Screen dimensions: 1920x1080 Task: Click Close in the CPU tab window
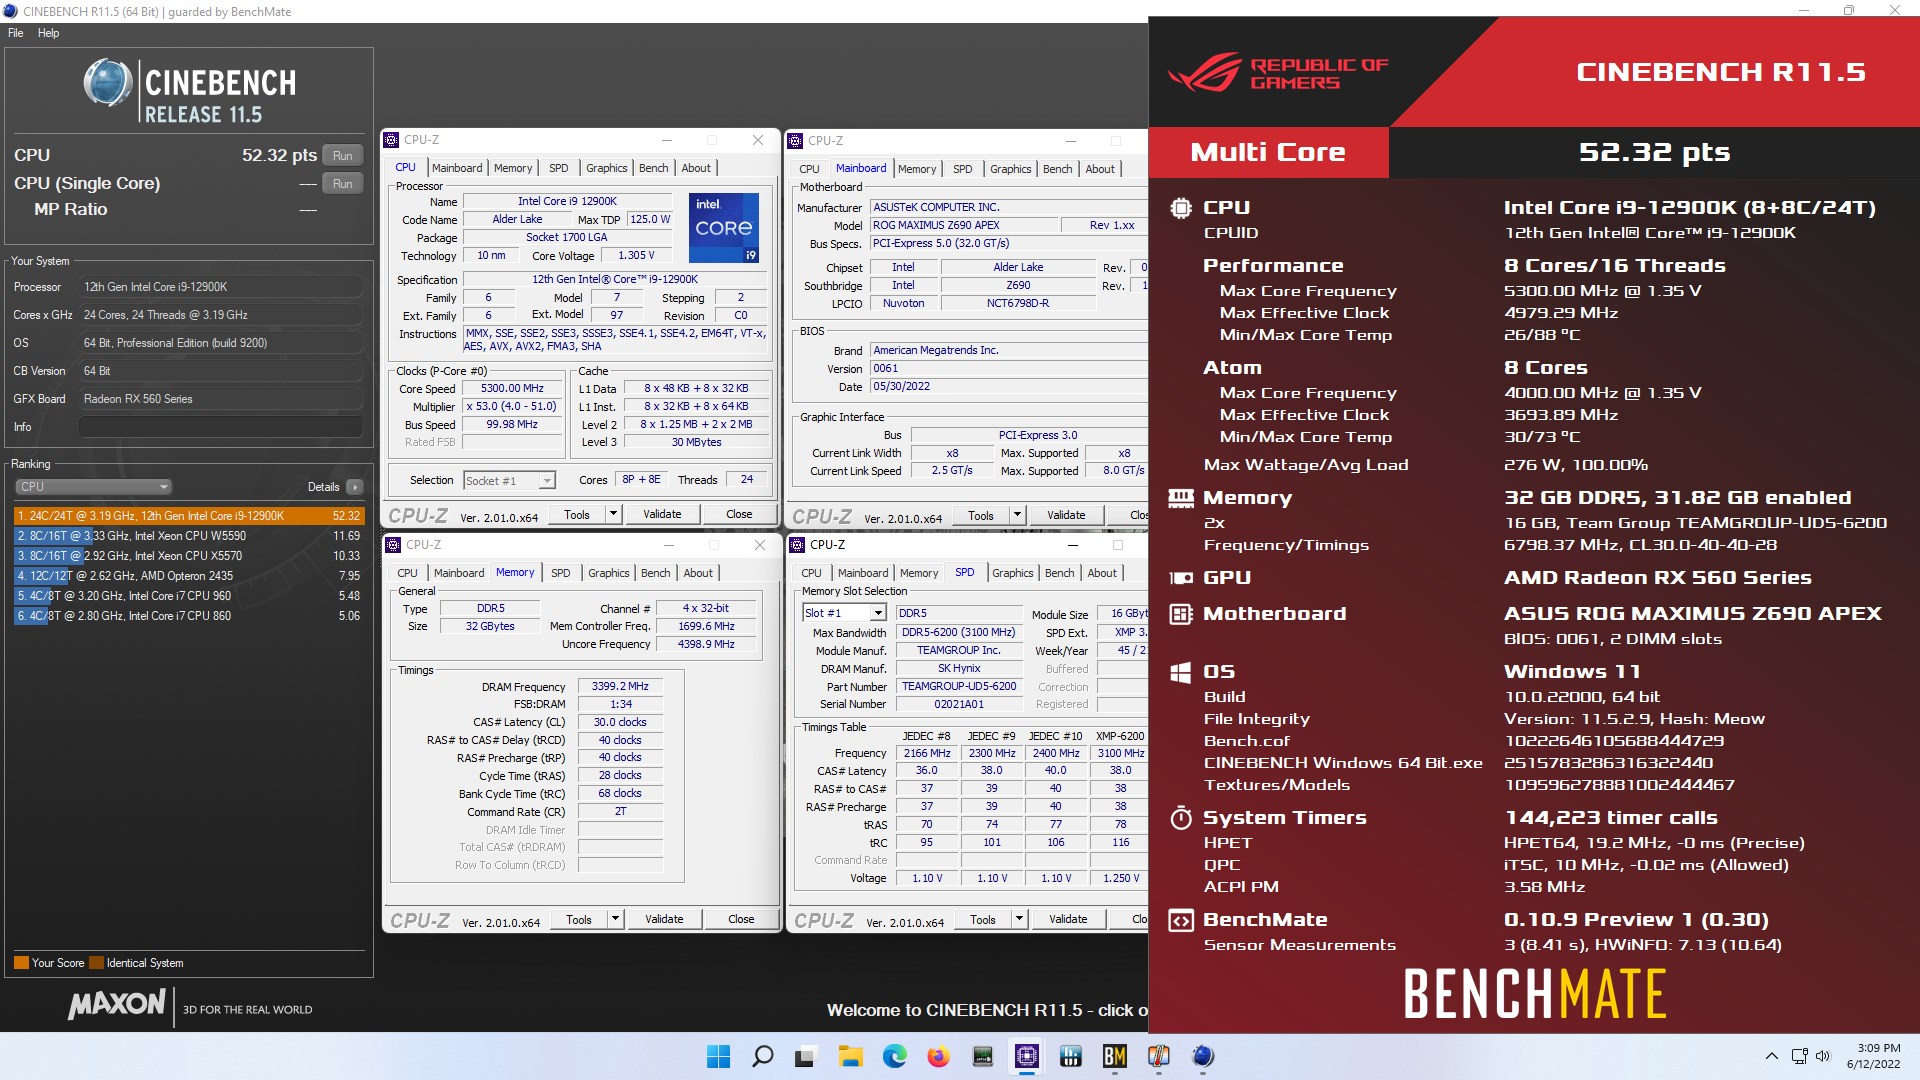[x=739, y=514]
